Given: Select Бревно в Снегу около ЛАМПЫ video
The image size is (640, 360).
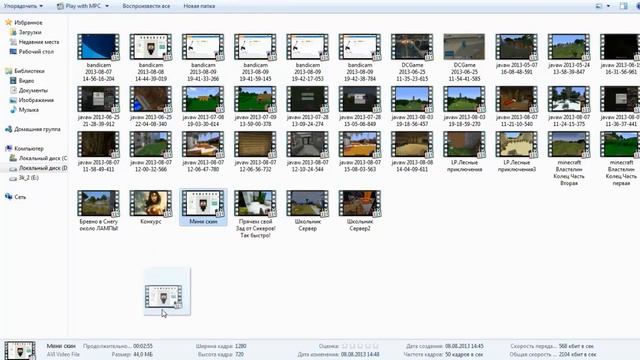Looking at the screenshot, I should pyautogui.click(x=98, y=211).
